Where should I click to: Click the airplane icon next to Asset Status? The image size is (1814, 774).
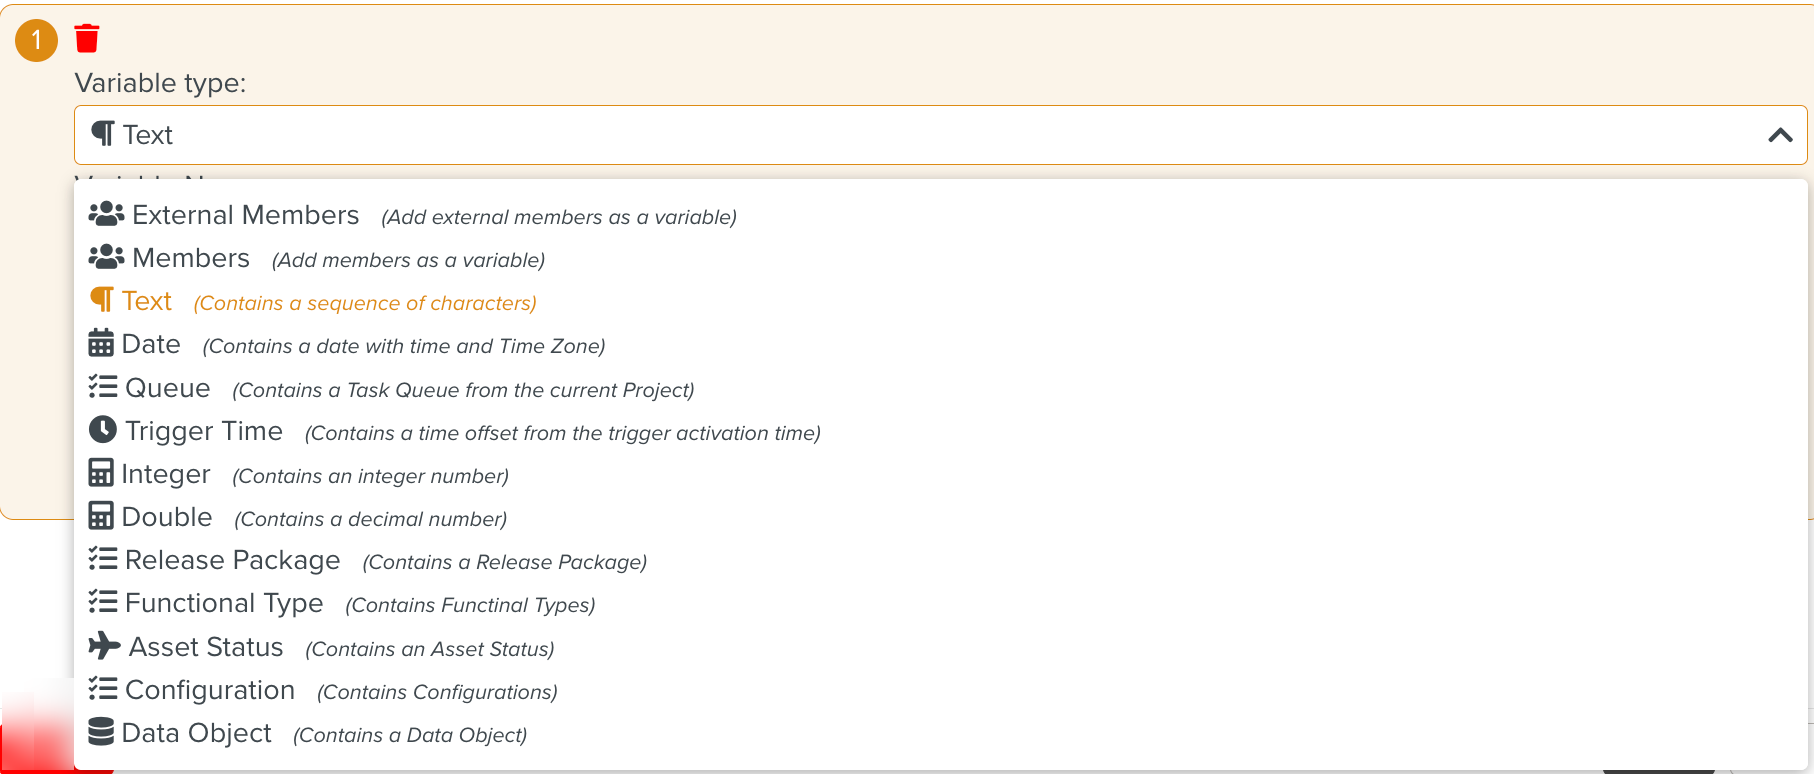(103, 645)
